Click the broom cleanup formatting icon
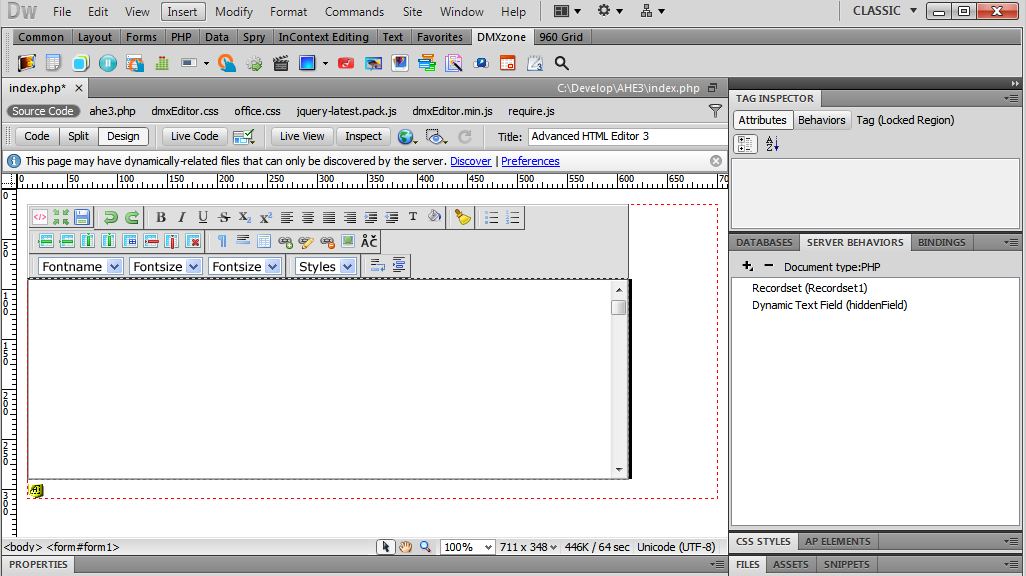 point(463,217)
